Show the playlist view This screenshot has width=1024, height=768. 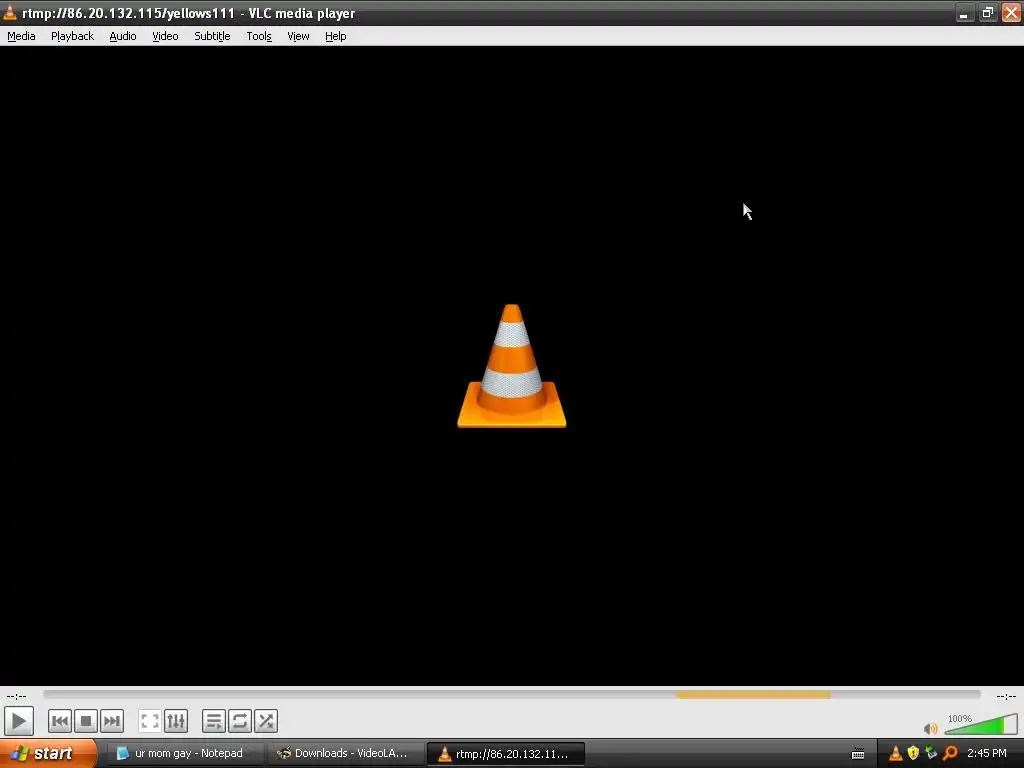214,721
